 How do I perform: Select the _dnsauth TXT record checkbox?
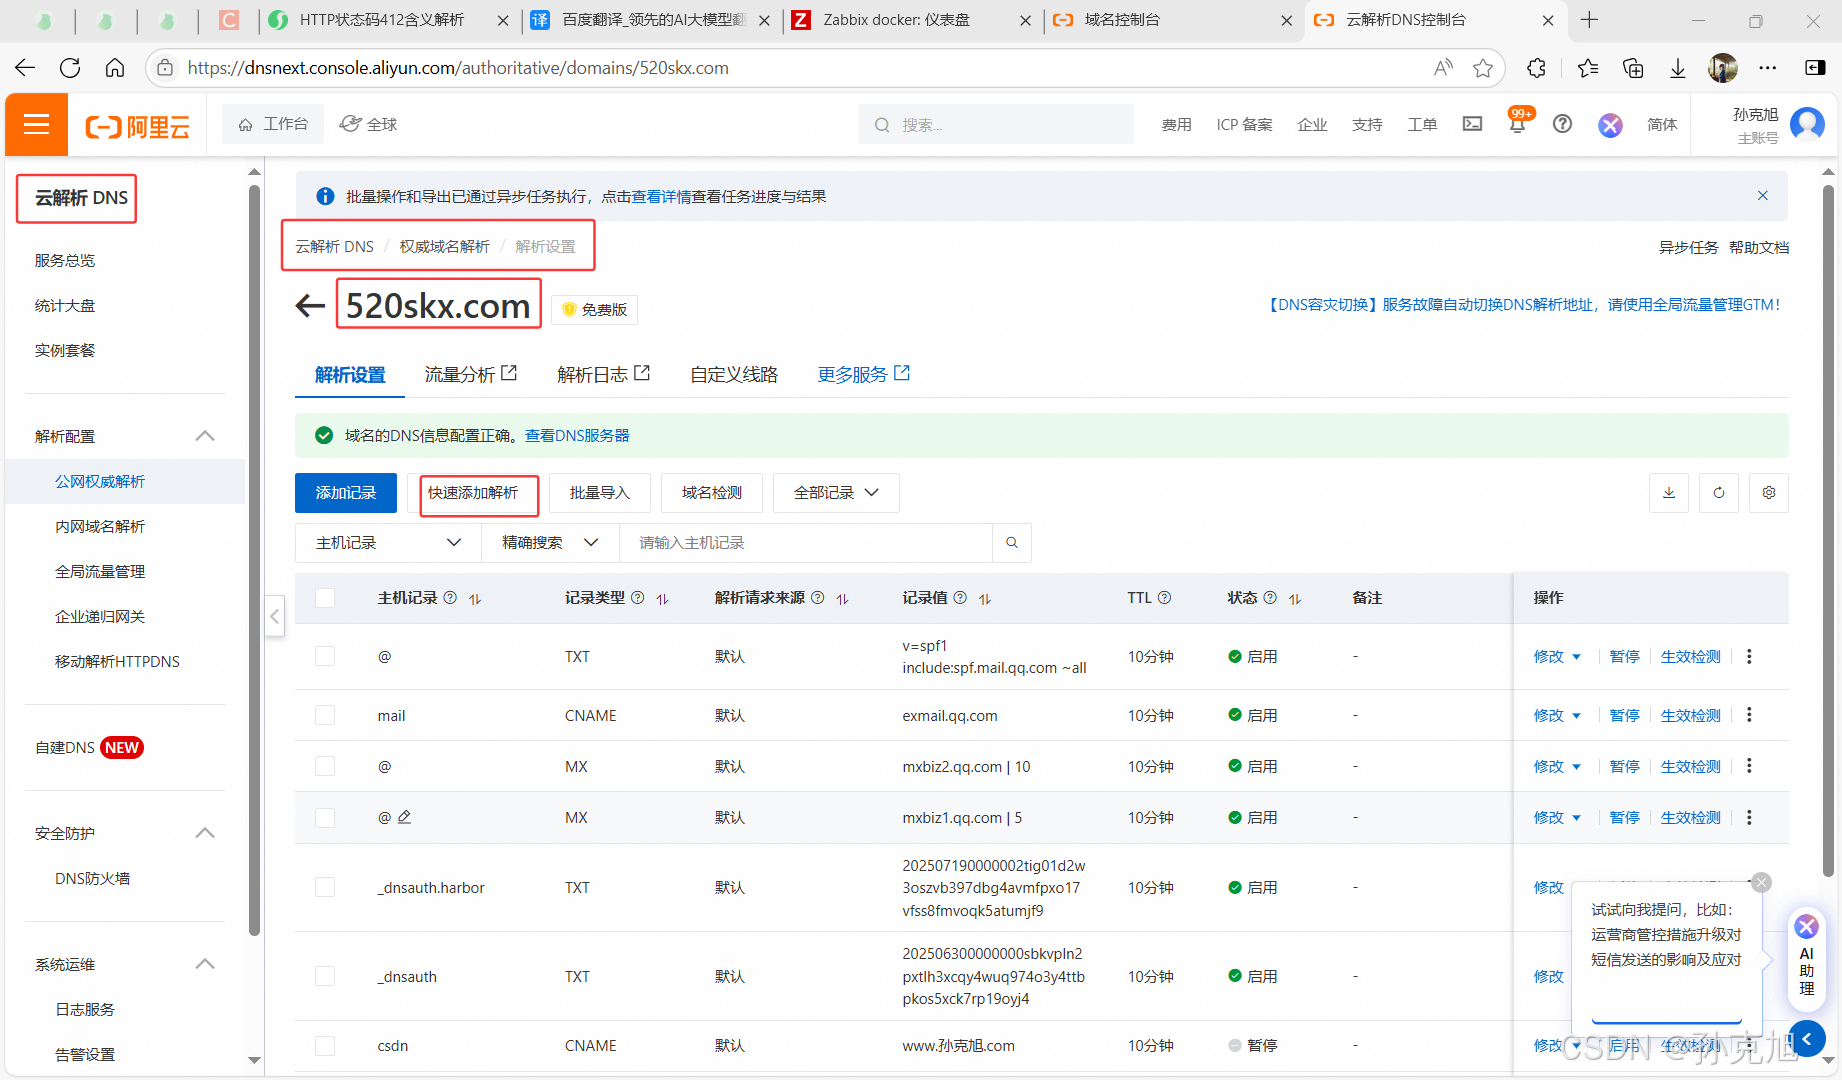point(325,976)
